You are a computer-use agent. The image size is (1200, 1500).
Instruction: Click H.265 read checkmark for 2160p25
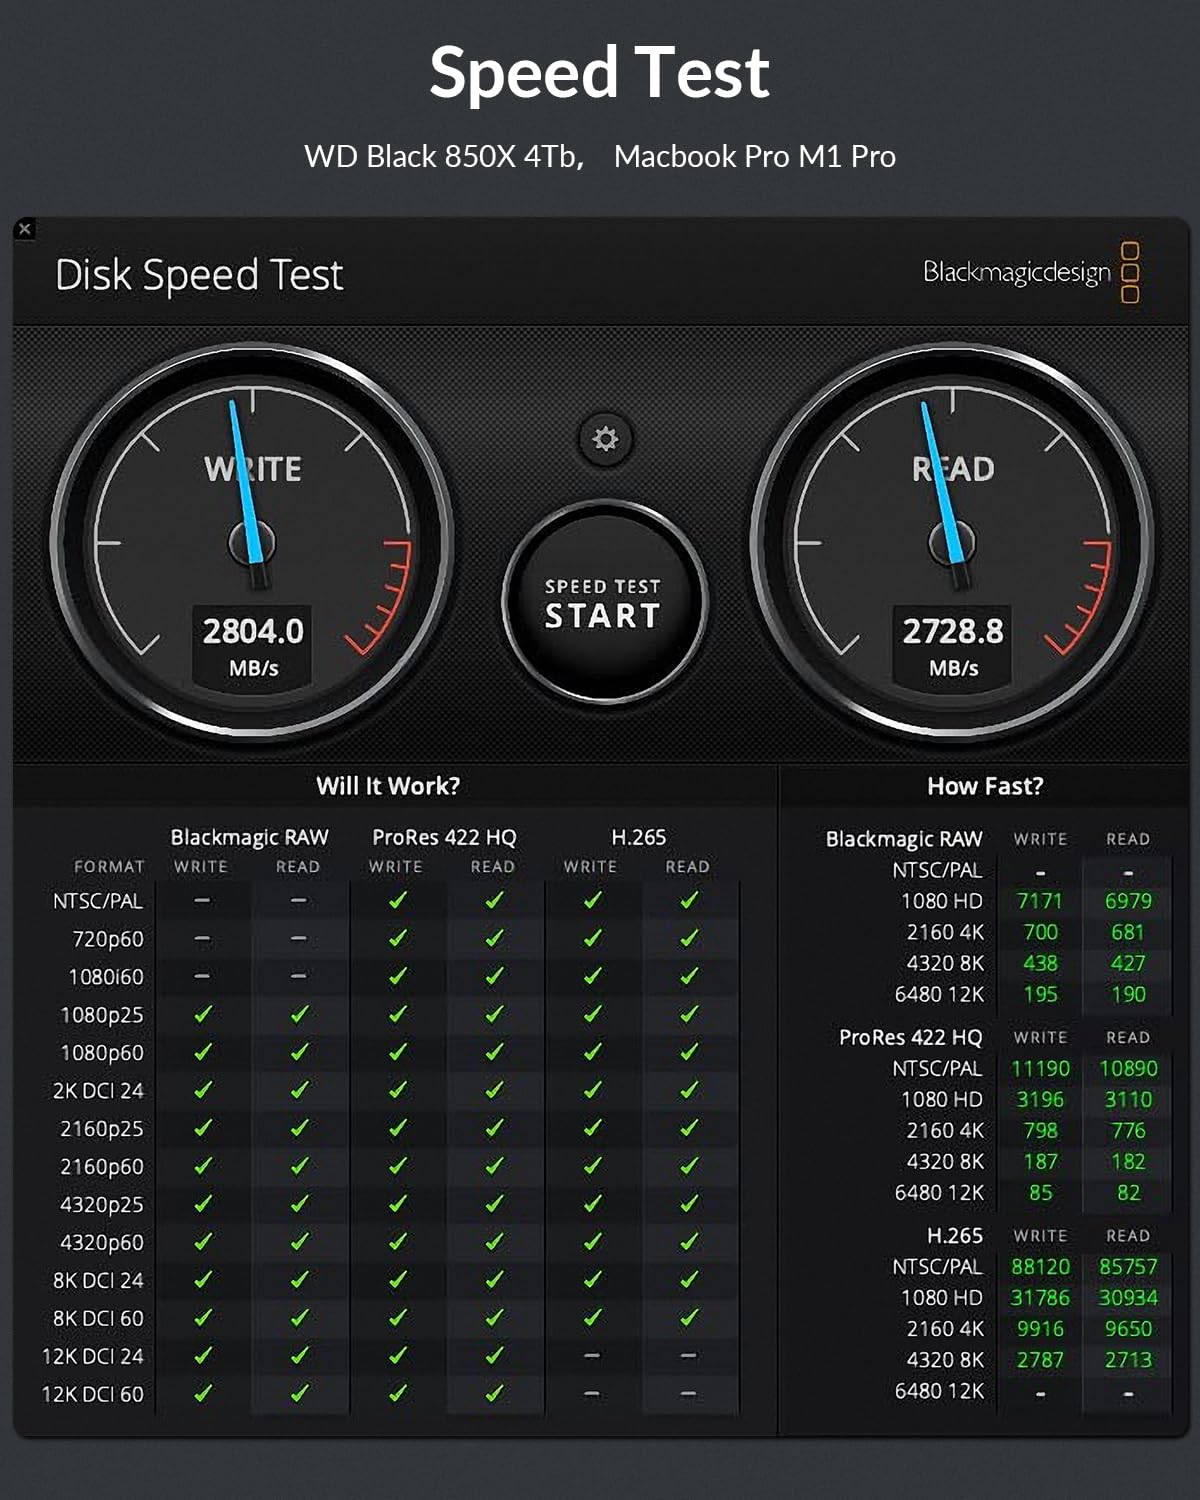pyautogui.click(x=689, y=1128)
